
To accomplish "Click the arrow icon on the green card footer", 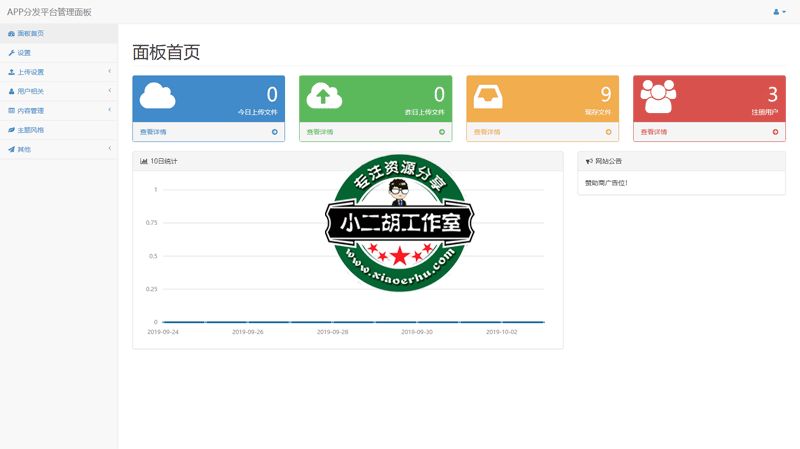I will pyautogui.click(x=442, y=132).
